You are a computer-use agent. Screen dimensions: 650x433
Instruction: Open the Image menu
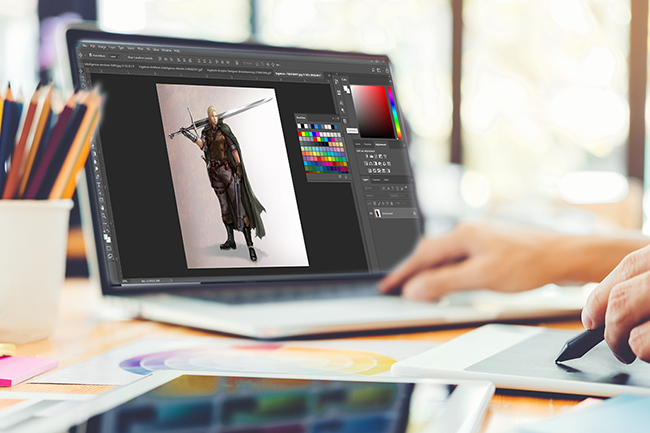(102, 47)
